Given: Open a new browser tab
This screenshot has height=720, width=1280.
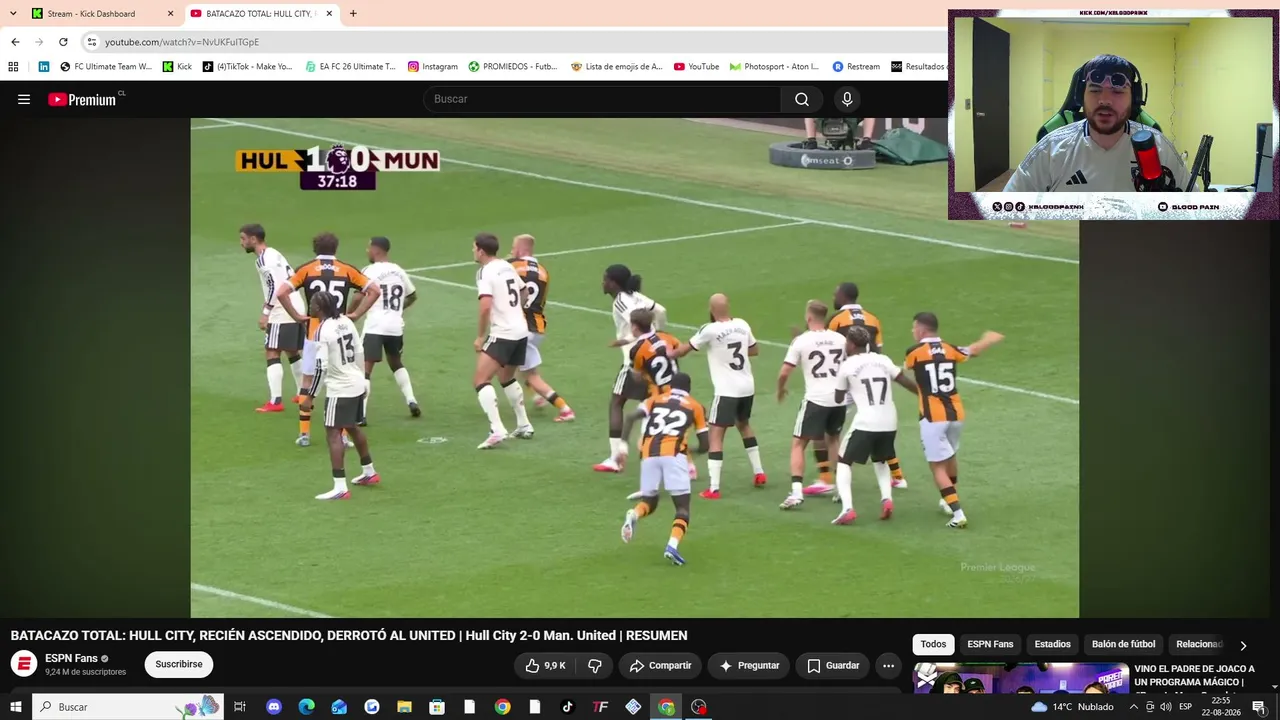Looking at the screenshot, I should (353, 14).
